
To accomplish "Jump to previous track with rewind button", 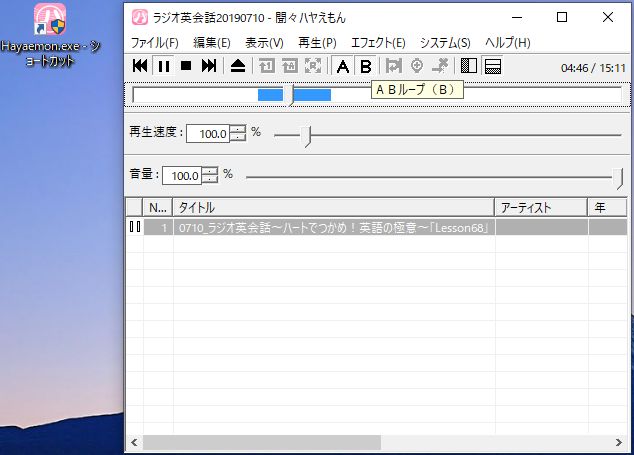I will 140,66.
